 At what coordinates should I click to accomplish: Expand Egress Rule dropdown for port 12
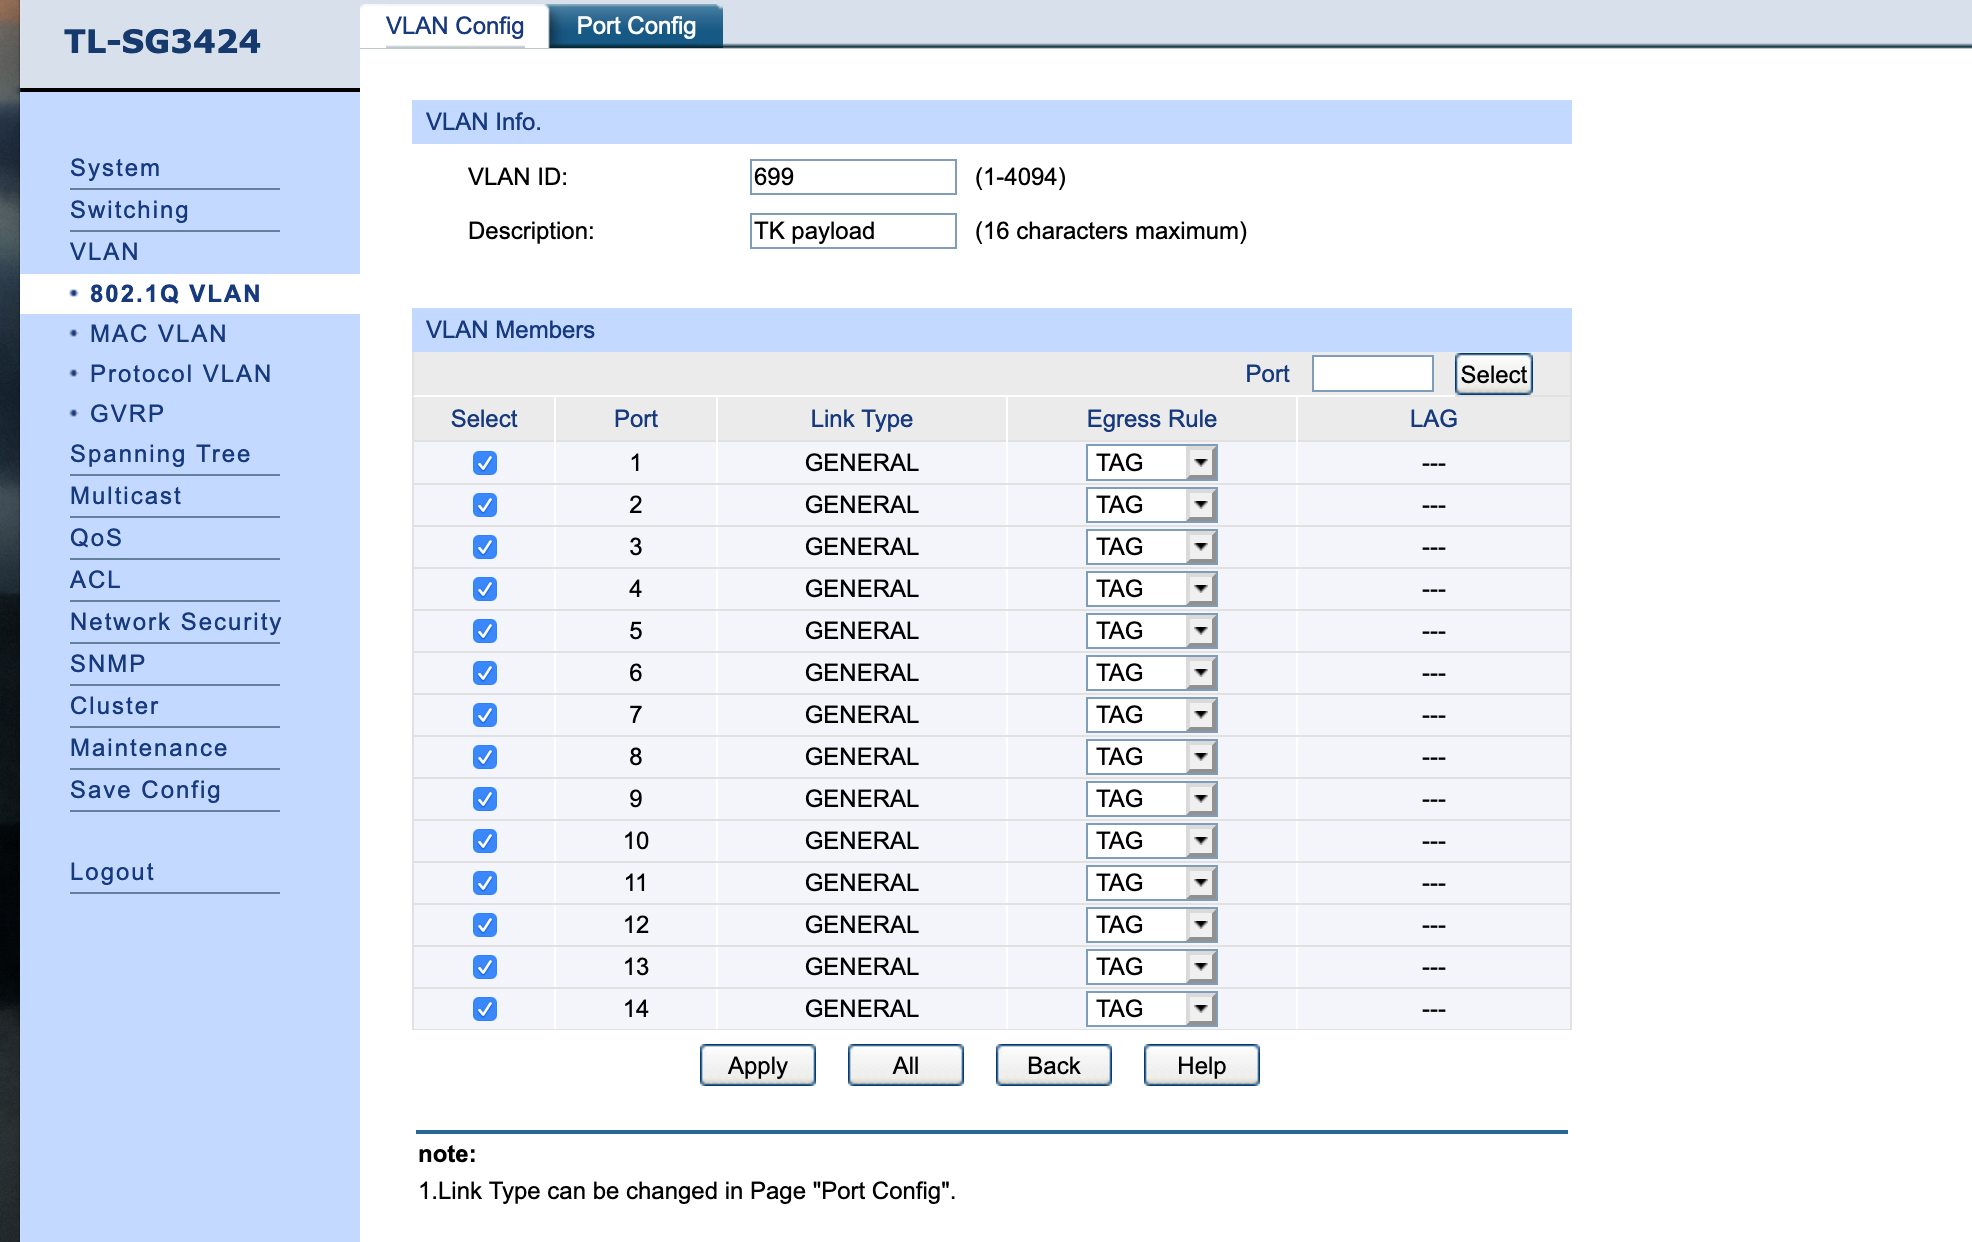1151,925
